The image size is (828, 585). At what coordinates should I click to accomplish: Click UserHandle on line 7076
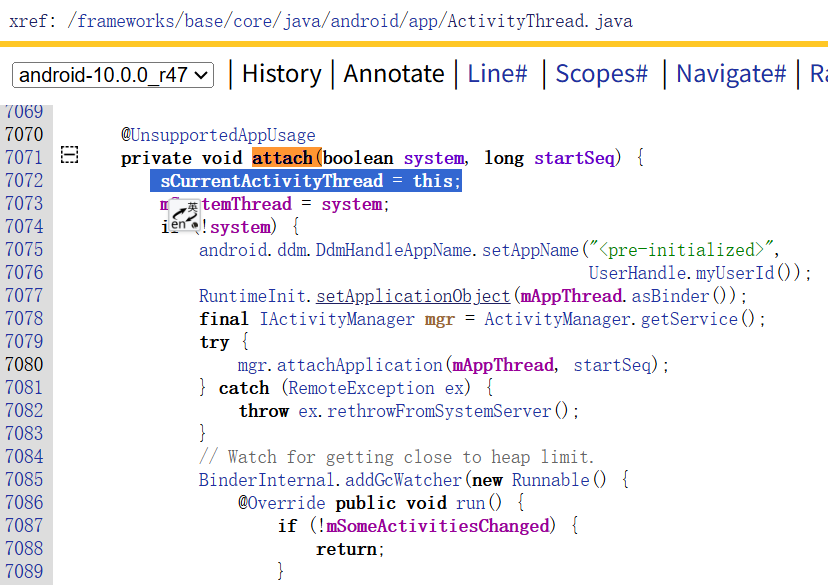coord(637,273)
